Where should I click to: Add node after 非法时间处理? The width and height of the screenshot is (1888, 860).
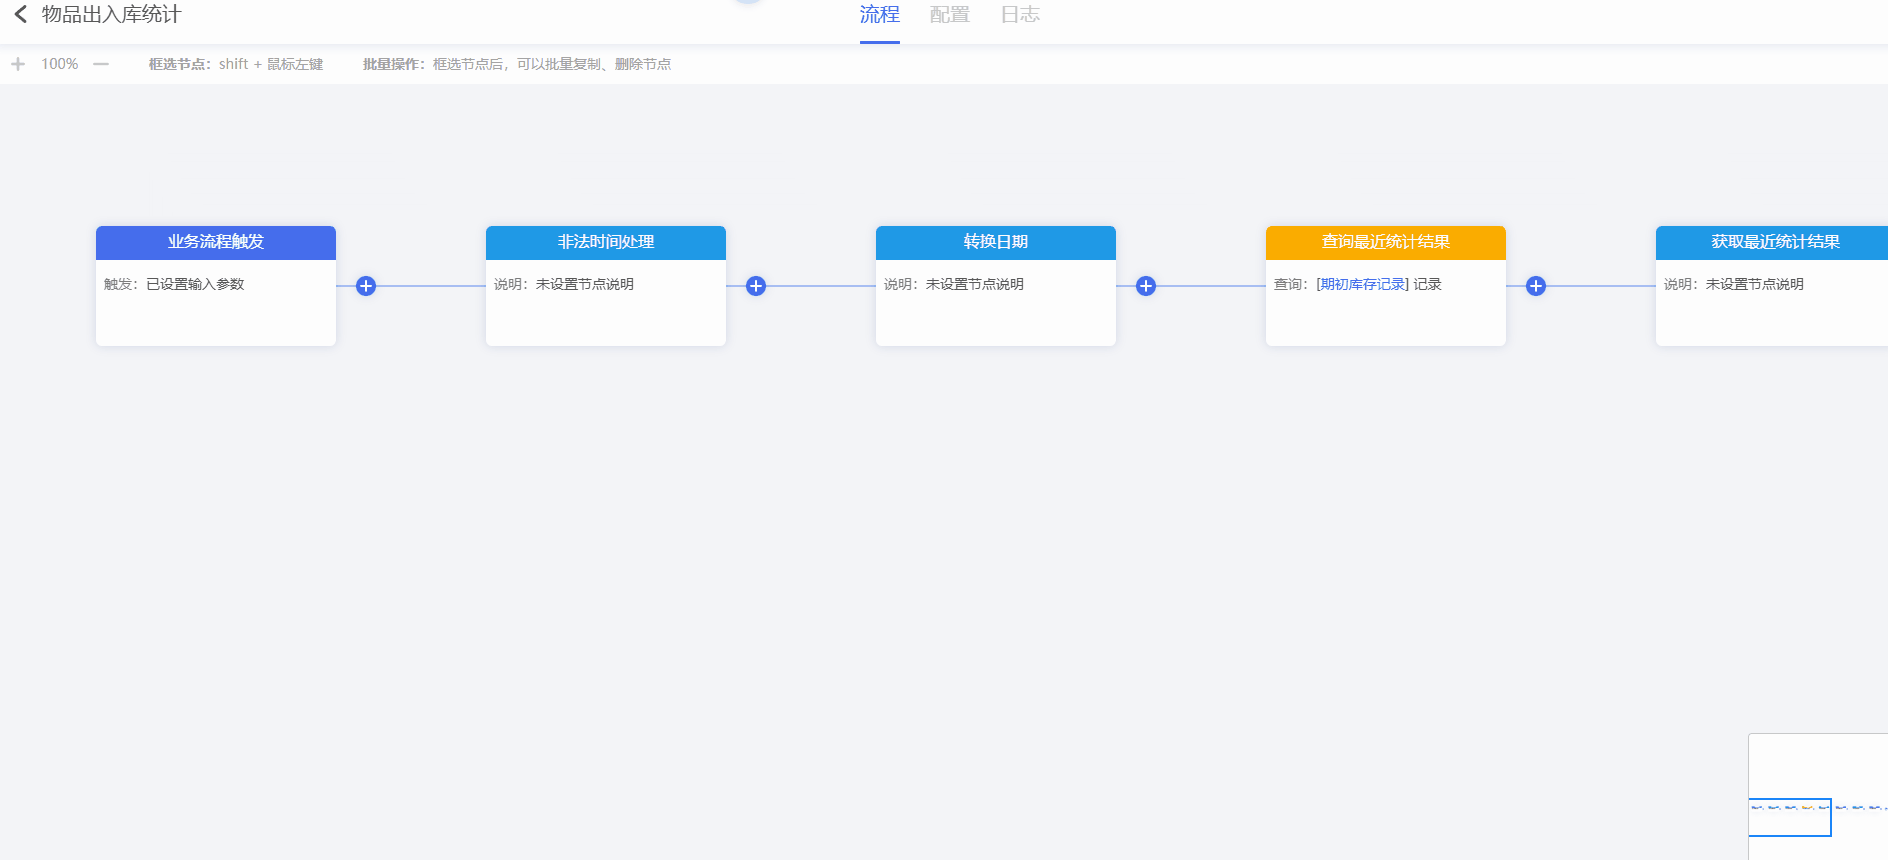click(x=756, y=286)
